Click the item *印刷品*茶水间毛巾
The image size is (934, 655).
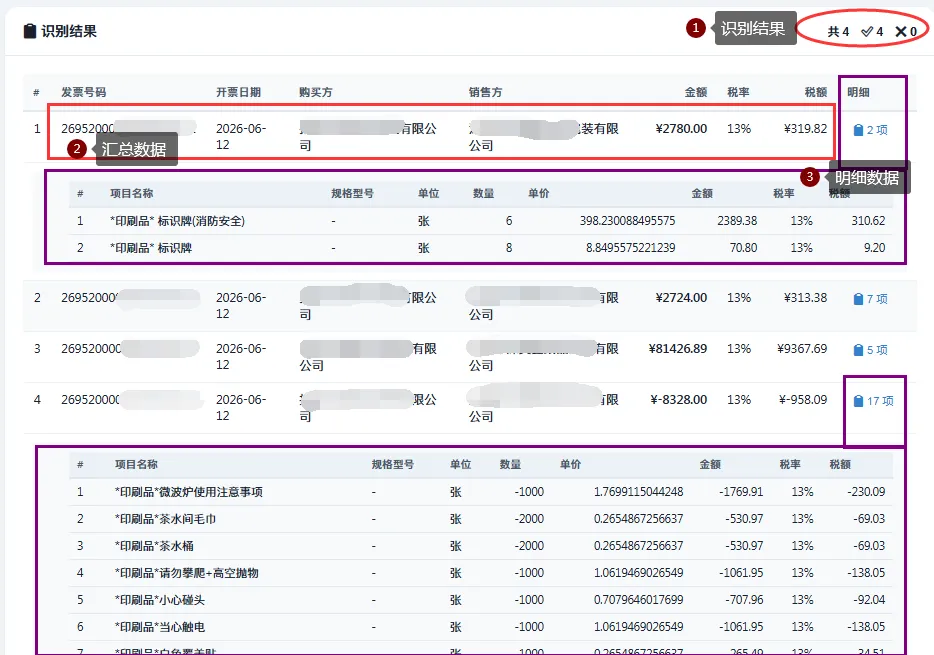tap(165, 519)
